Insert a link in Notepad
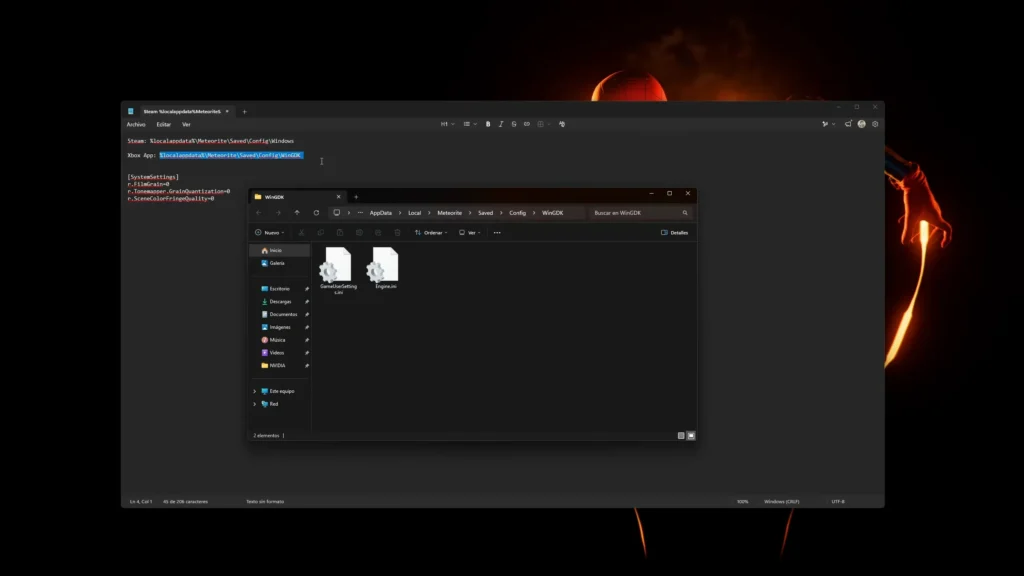This screenshot has height=576, width=1024. click(527, 124)
